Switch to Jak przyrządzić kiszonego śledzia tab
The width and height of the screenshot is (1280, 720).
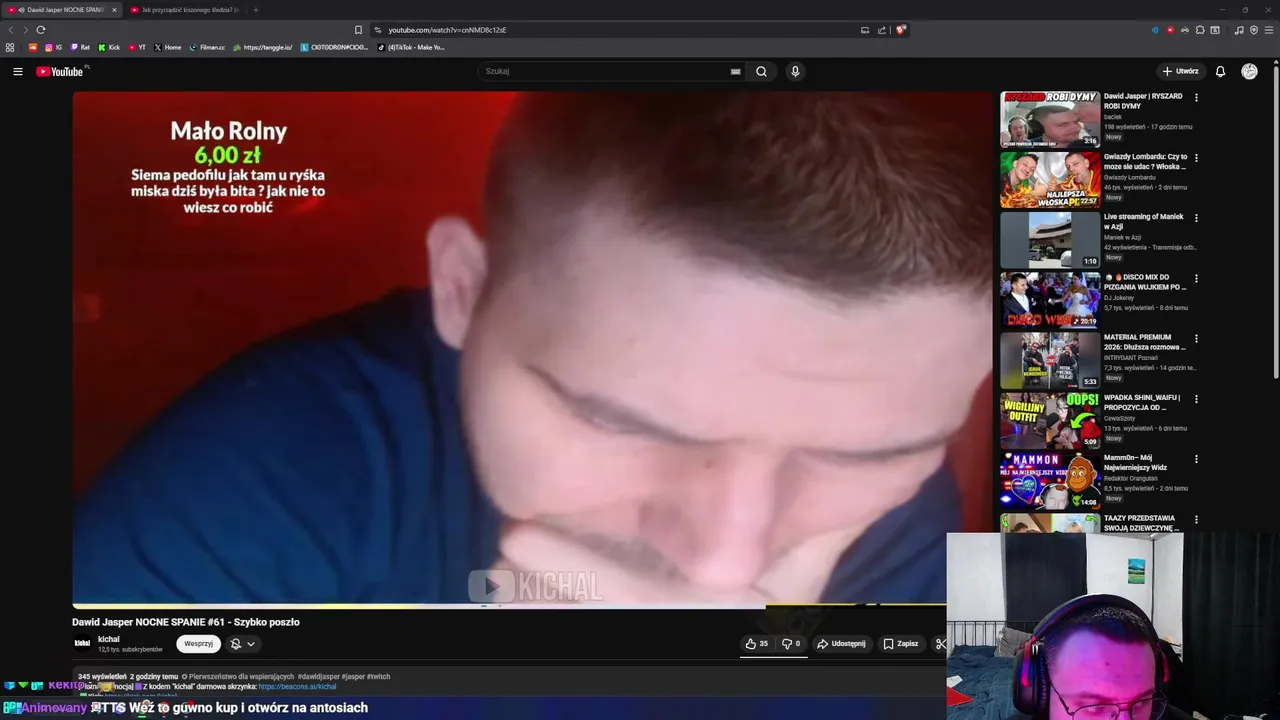pyautogui.click(x=185, y=10)
